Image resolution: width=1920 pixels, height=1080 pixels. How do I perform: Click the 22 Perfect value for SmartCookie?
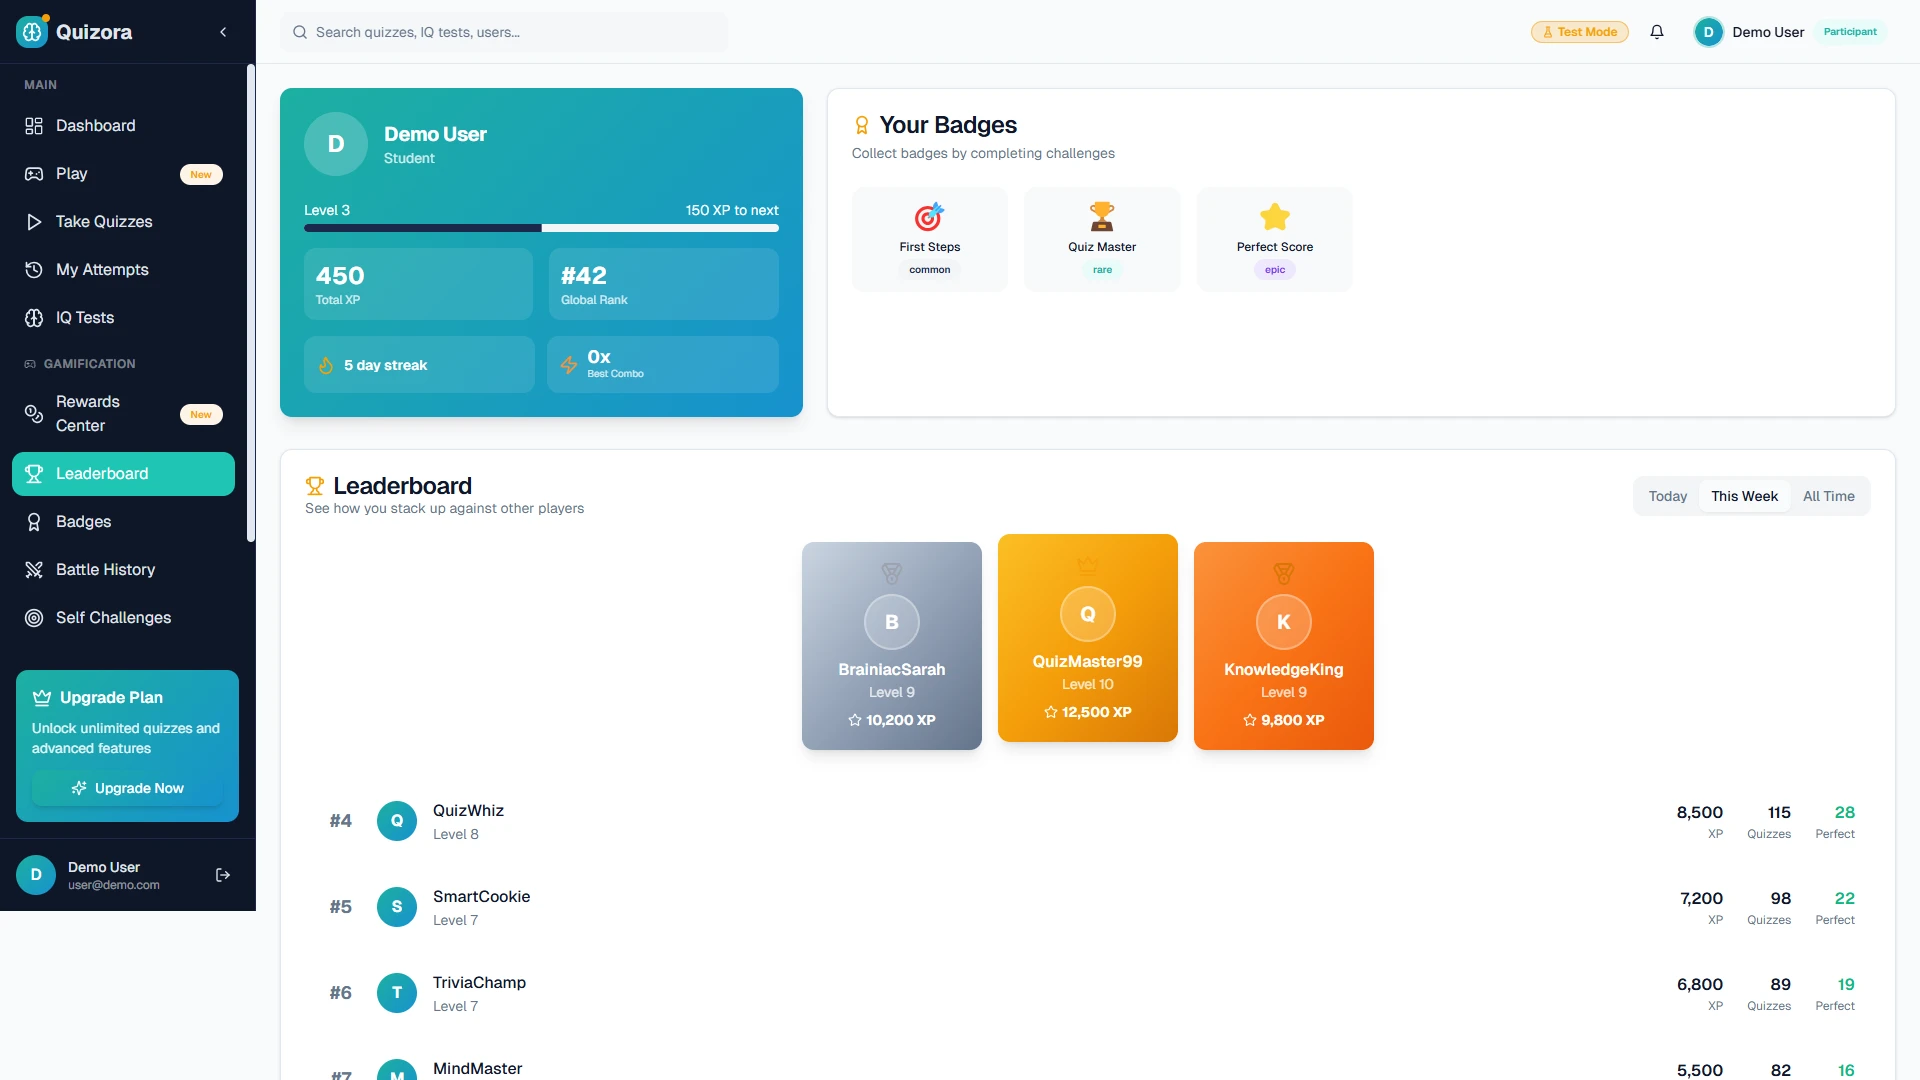(1844, 899)
